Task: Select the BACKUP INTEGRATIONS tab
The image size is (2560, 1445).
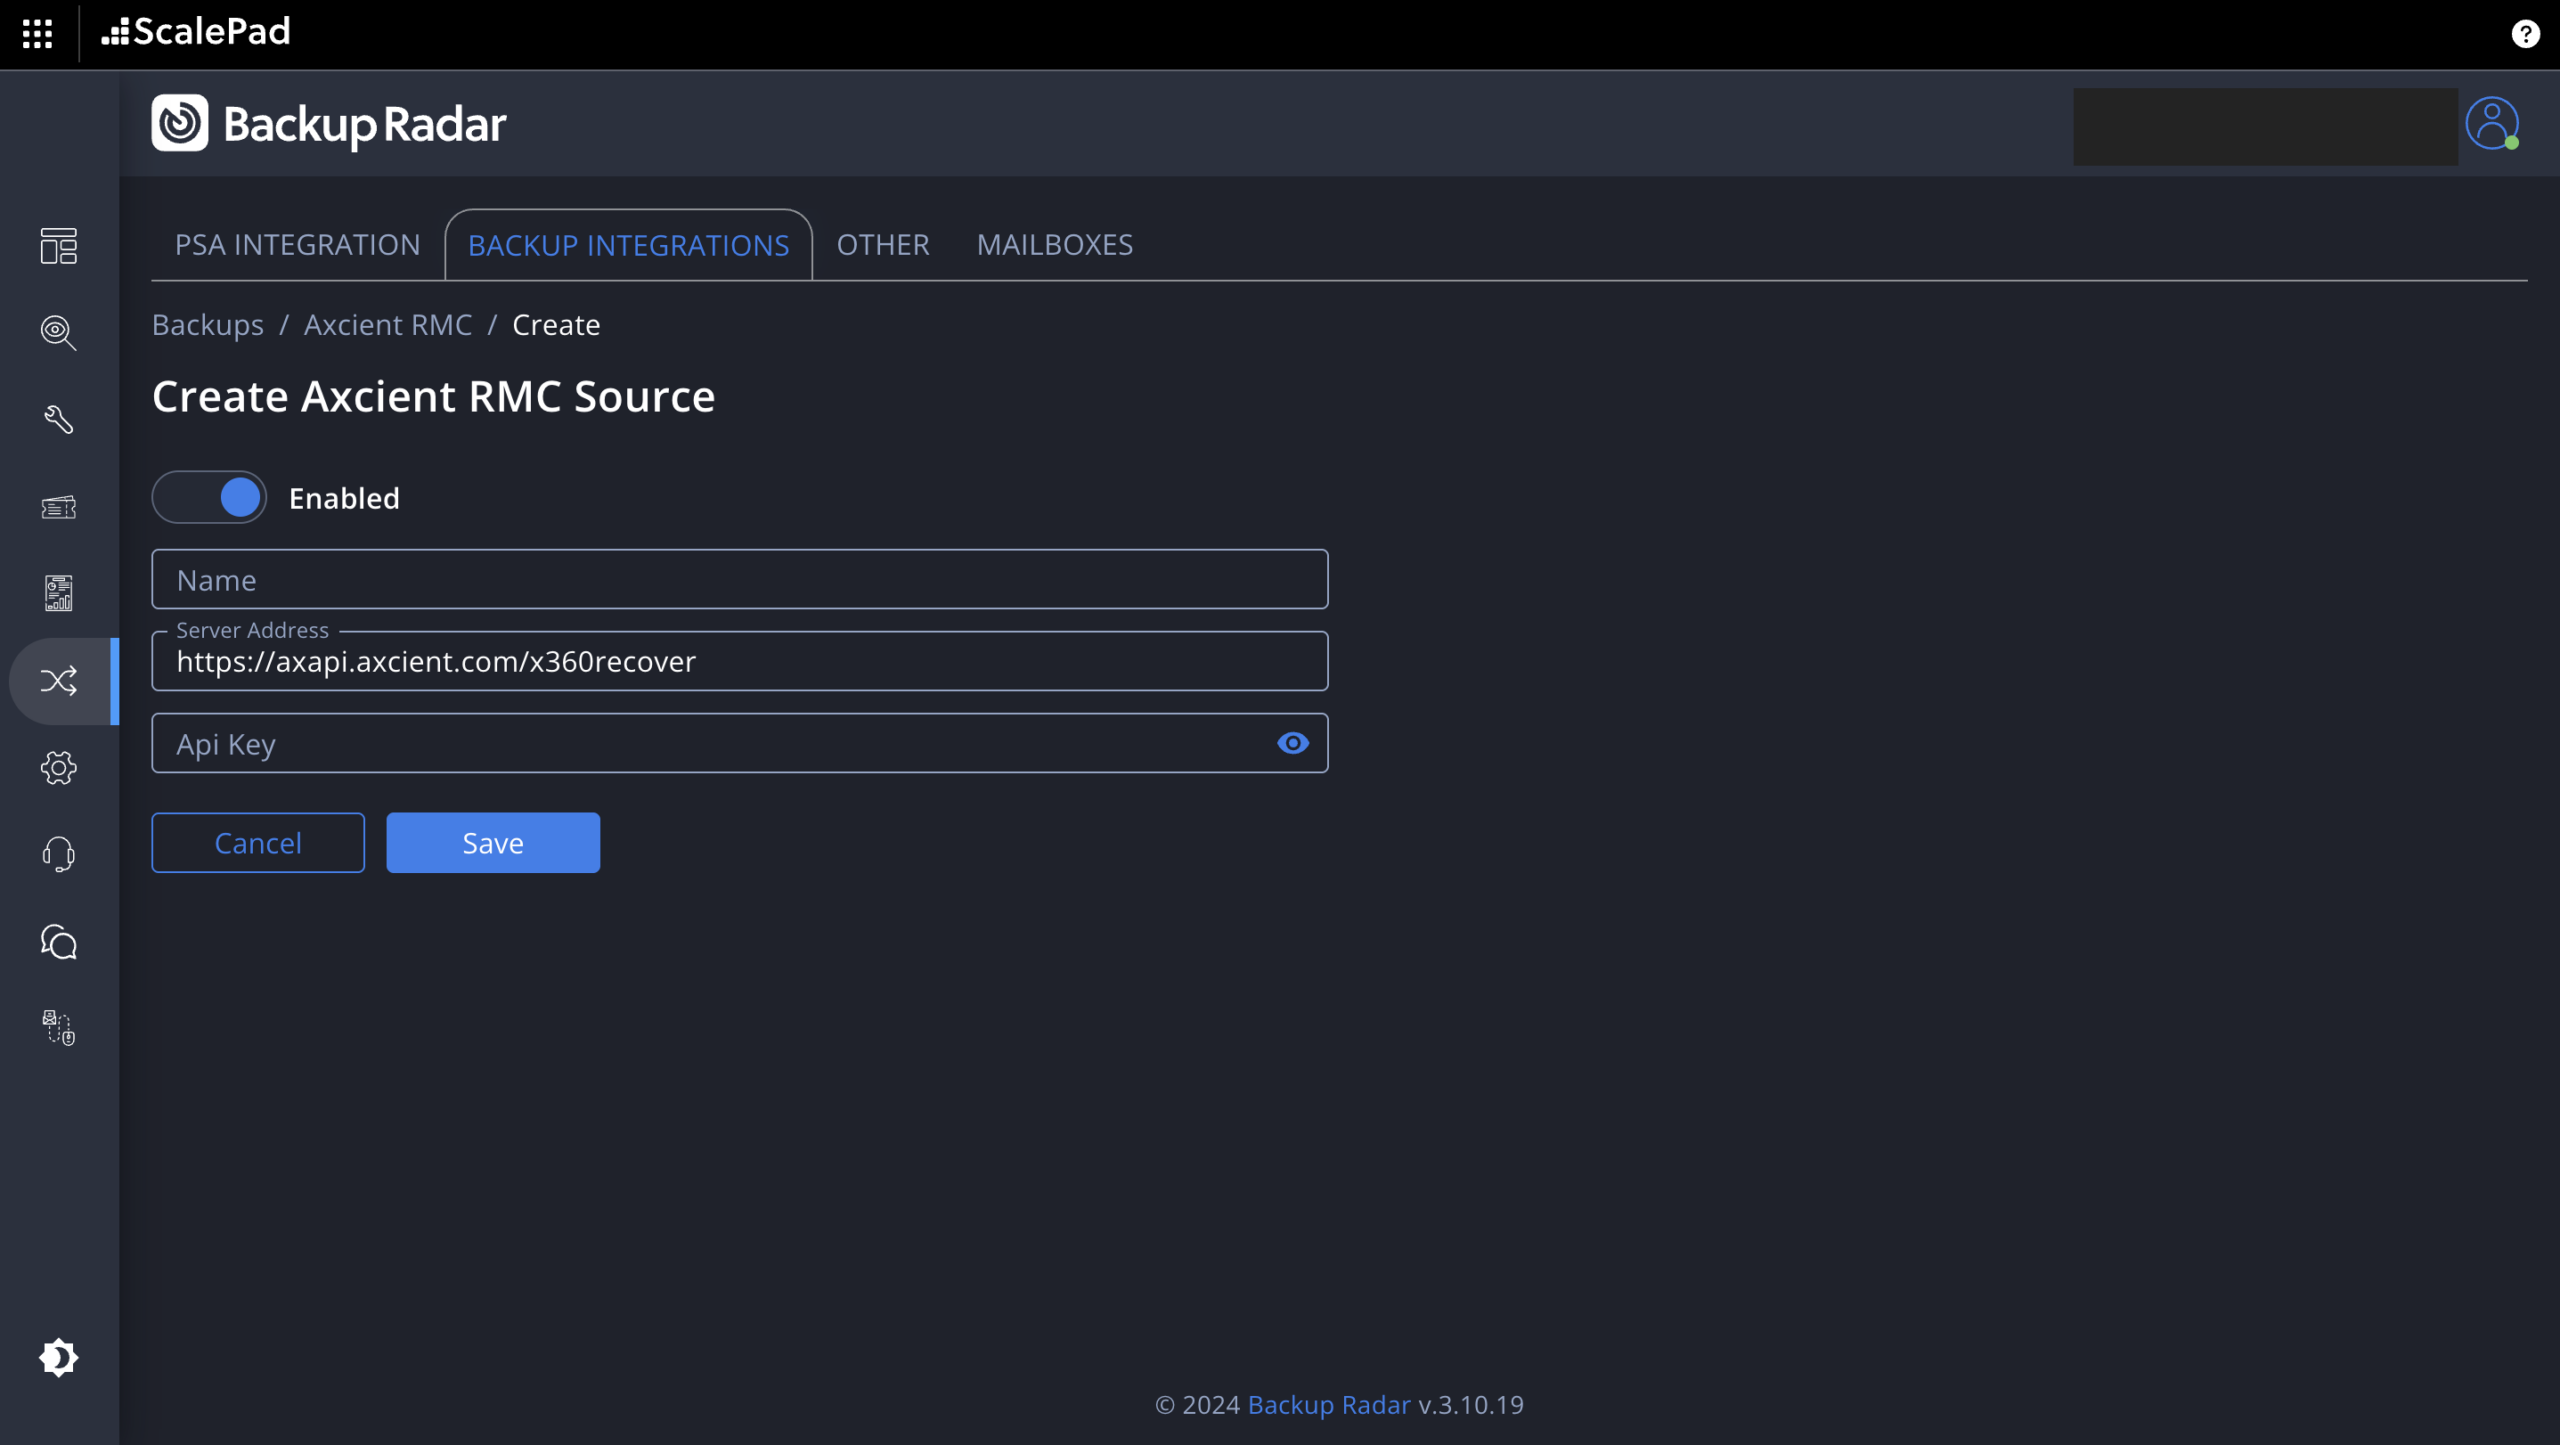Action: [628, 245]
